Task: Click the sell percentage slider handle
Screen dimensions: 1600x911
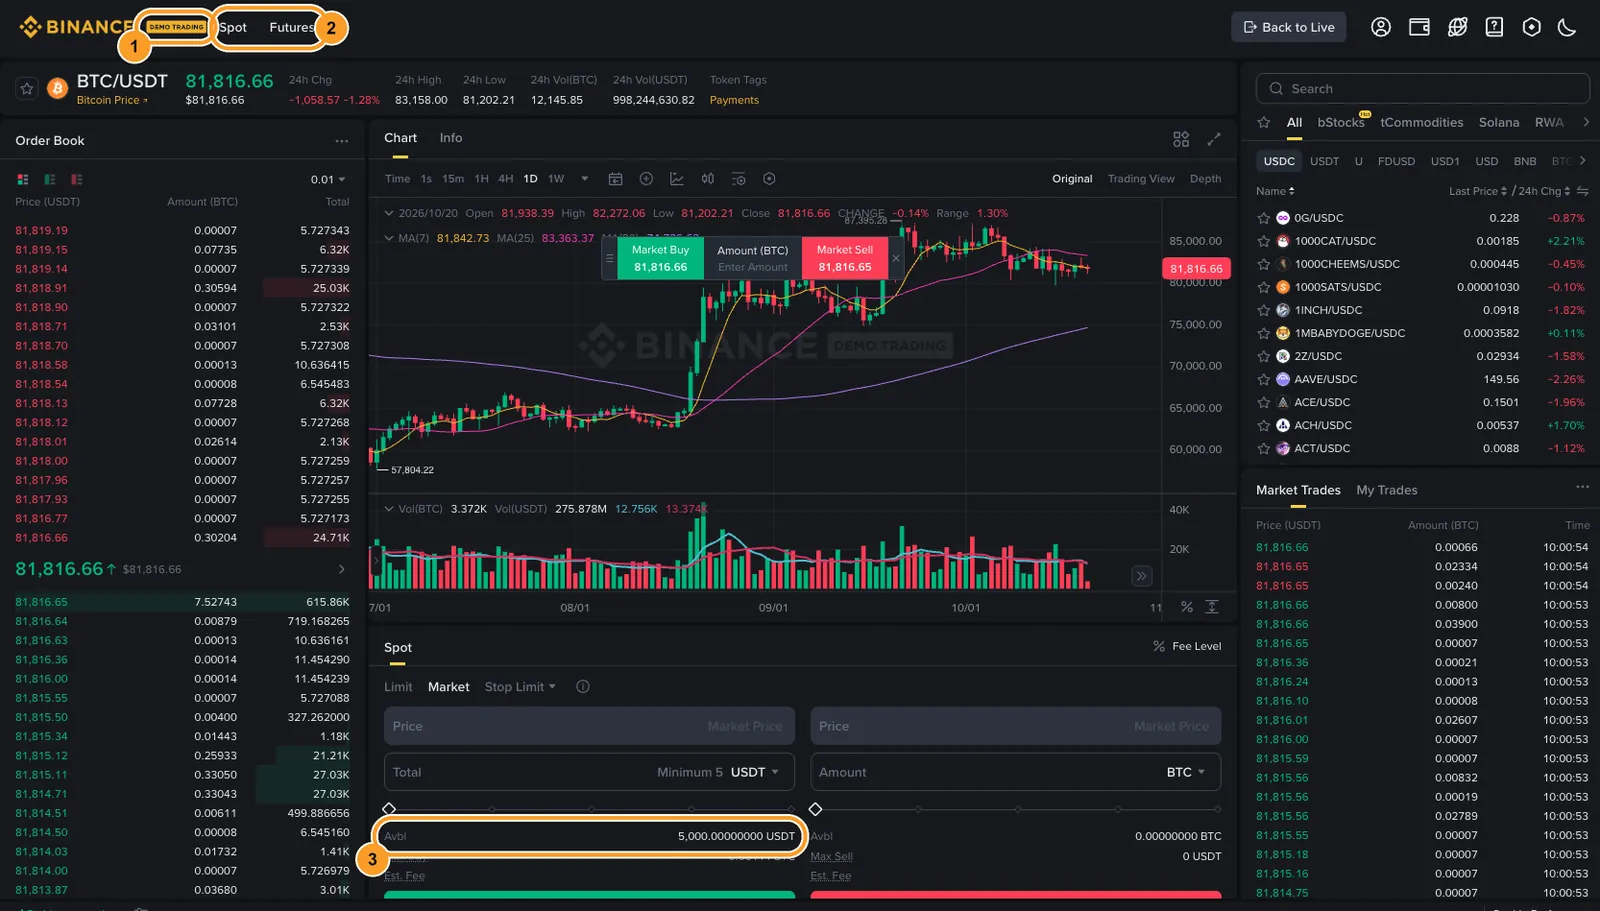Action: pos(816,809)
